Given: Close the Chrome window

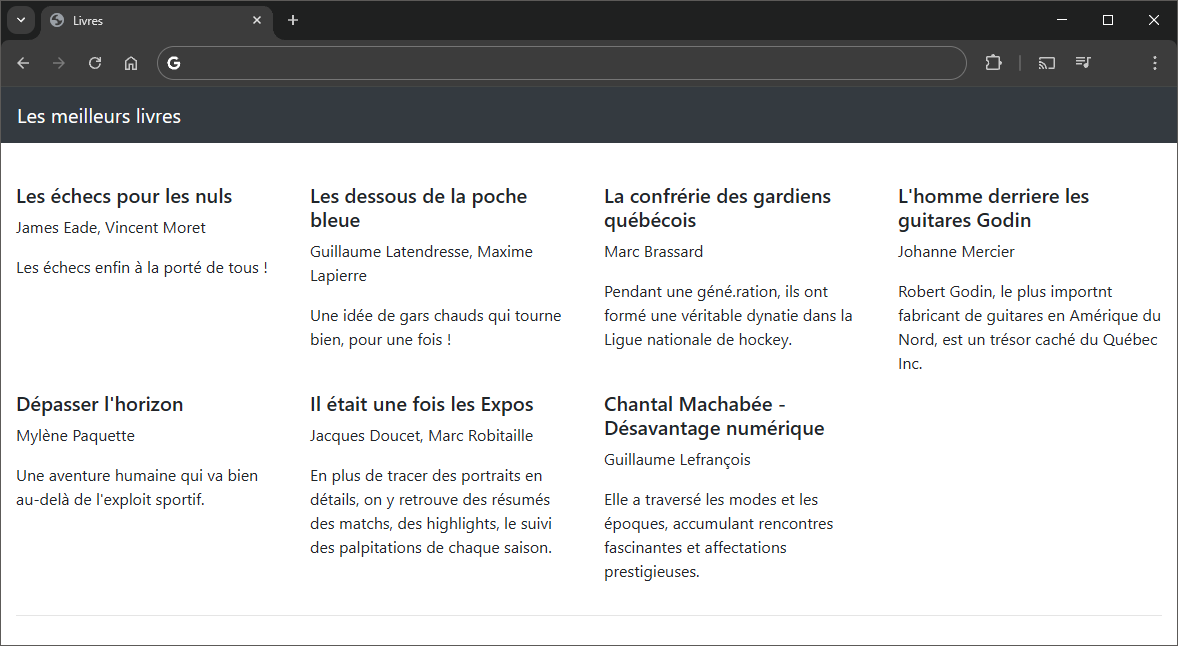Looking at the screenshot, I should coord(1154,20).
